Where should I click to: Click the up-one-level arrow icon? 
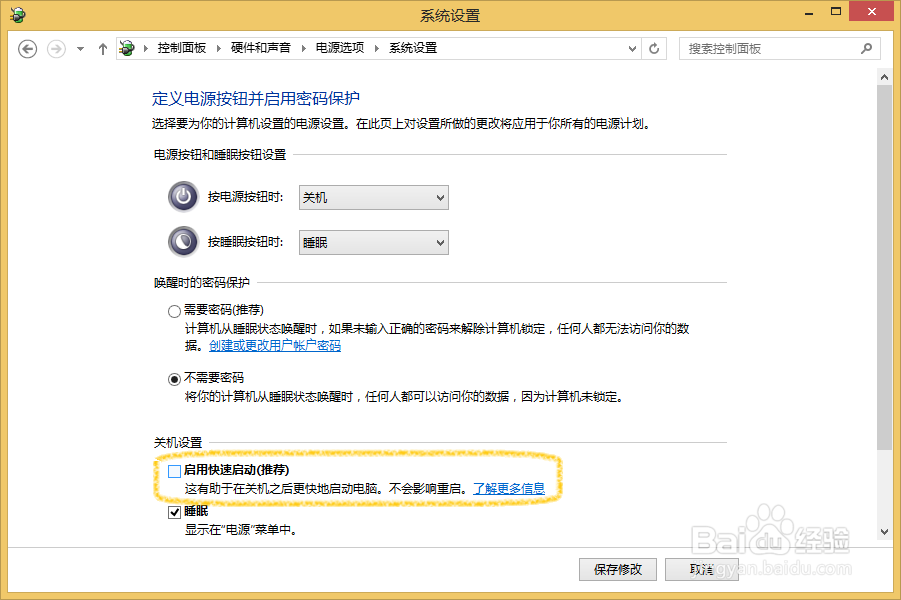coord(102,47)
